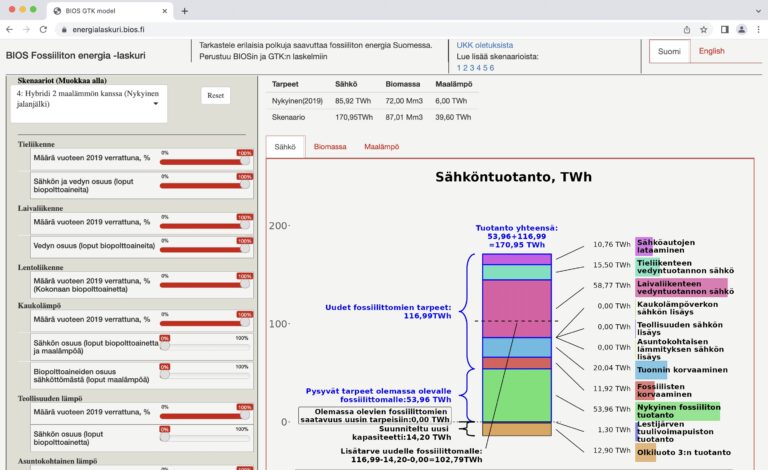The height and width of the screenshot is (470, 768).
Task: Click the Tuotanto yhteensä annotation text
Action: pos(517,236)
